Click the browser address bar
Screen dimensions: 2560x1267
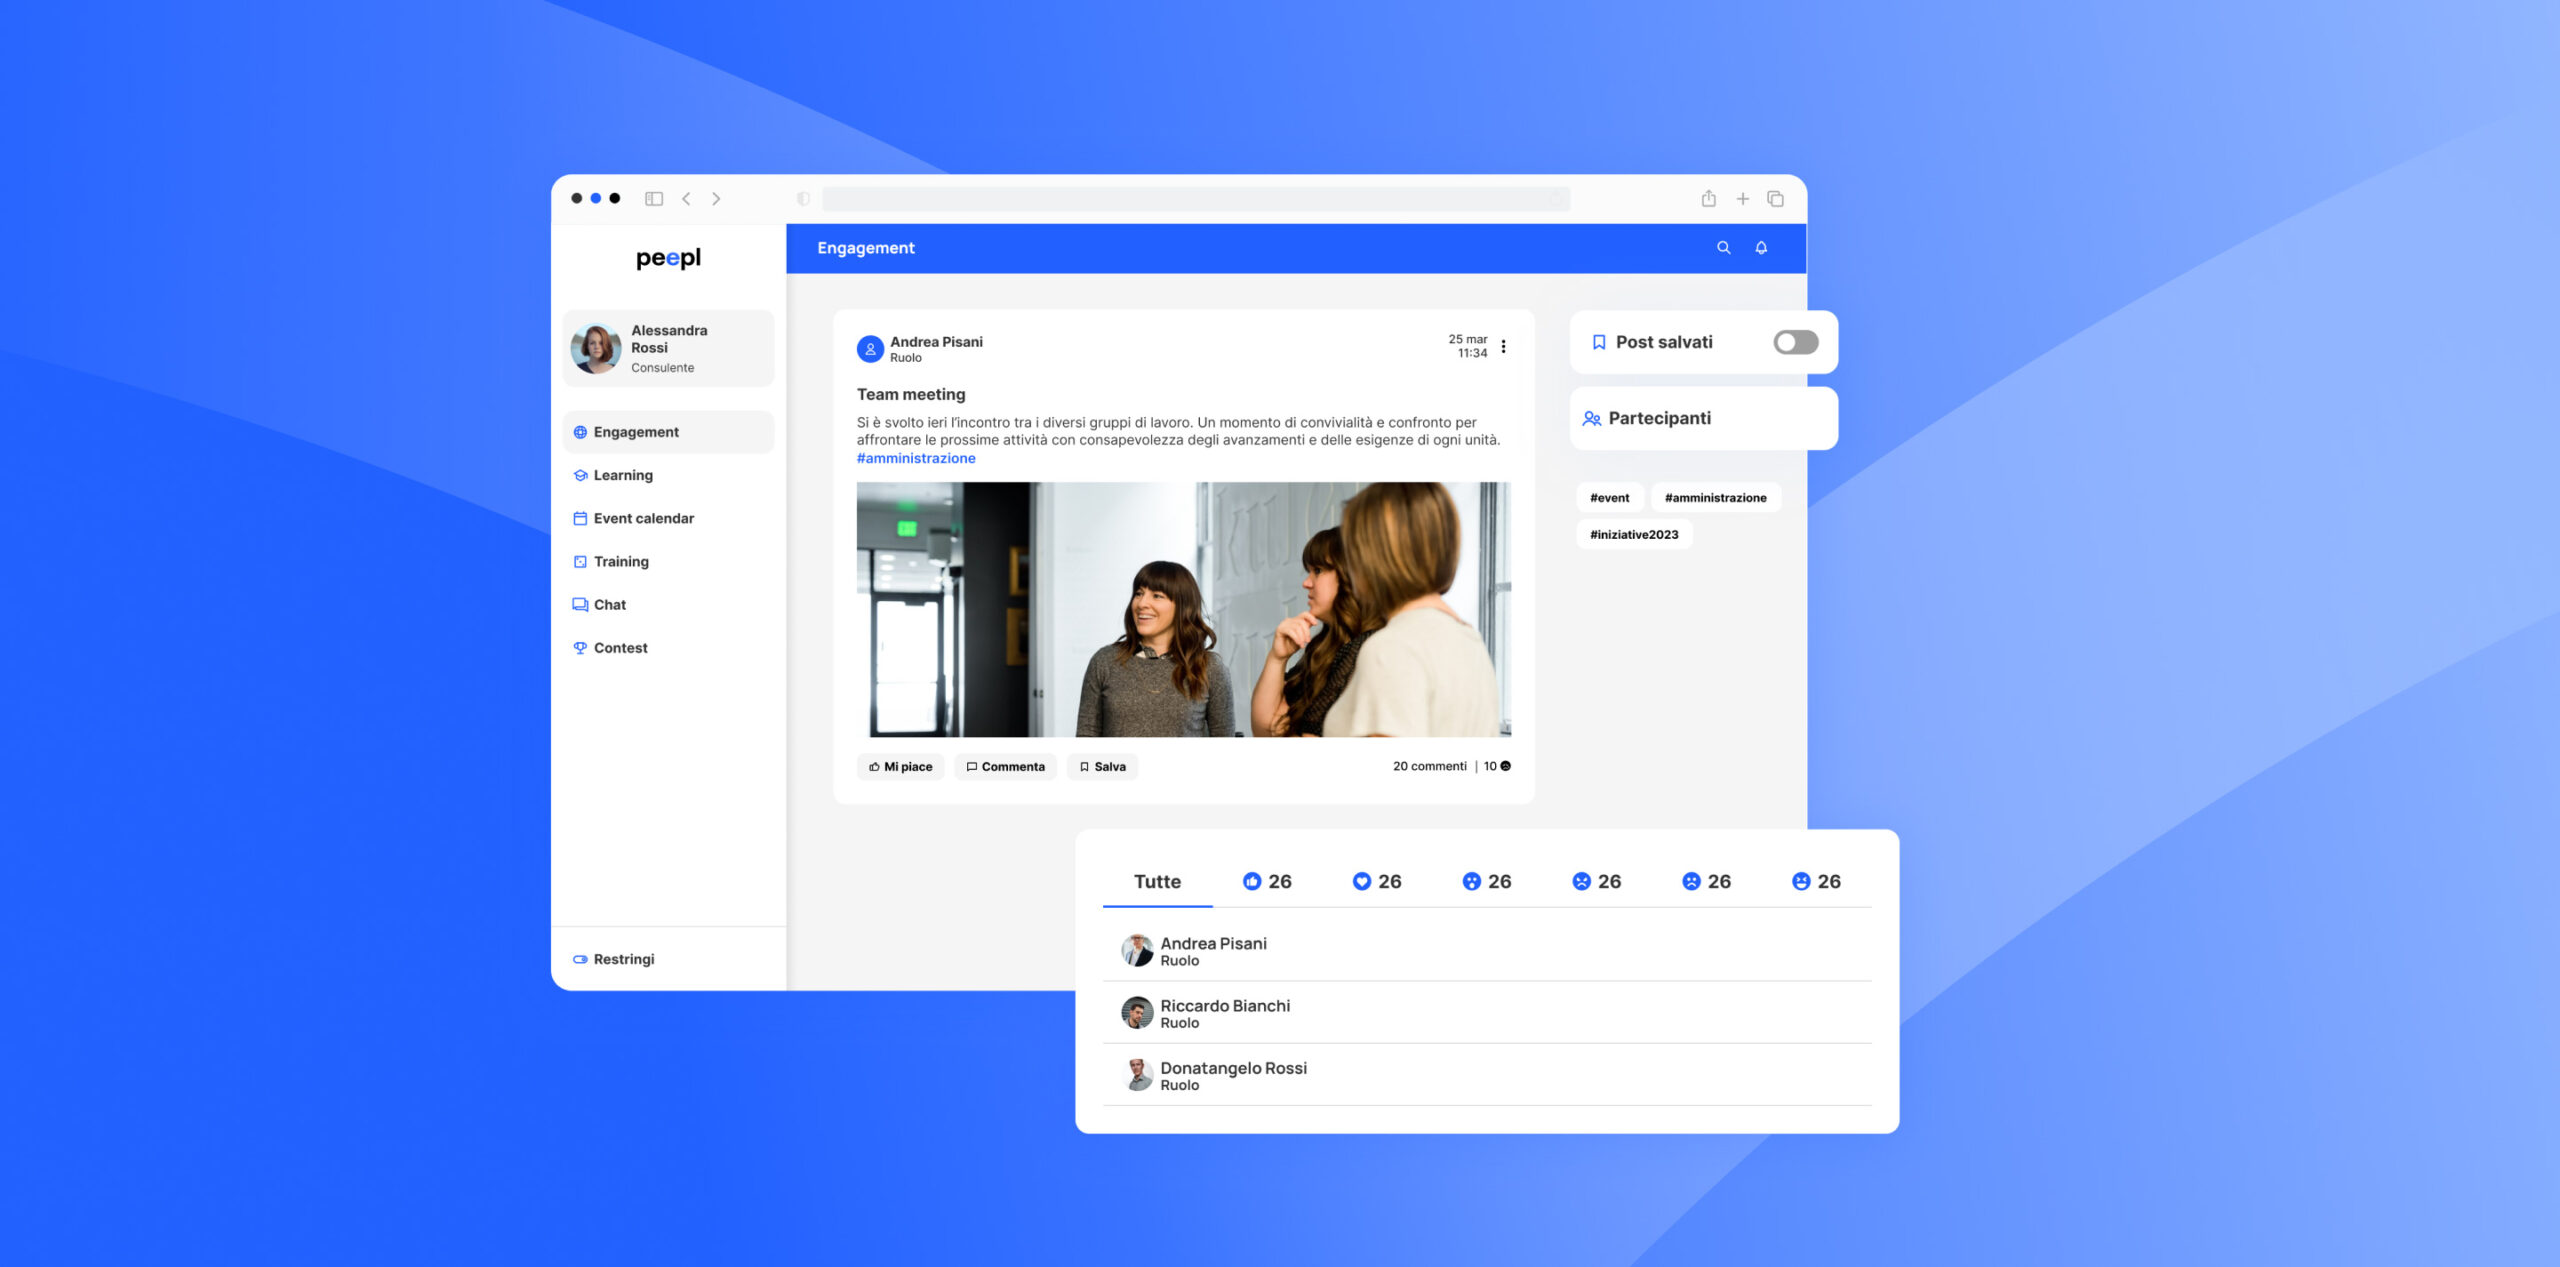pos(1195,199)
